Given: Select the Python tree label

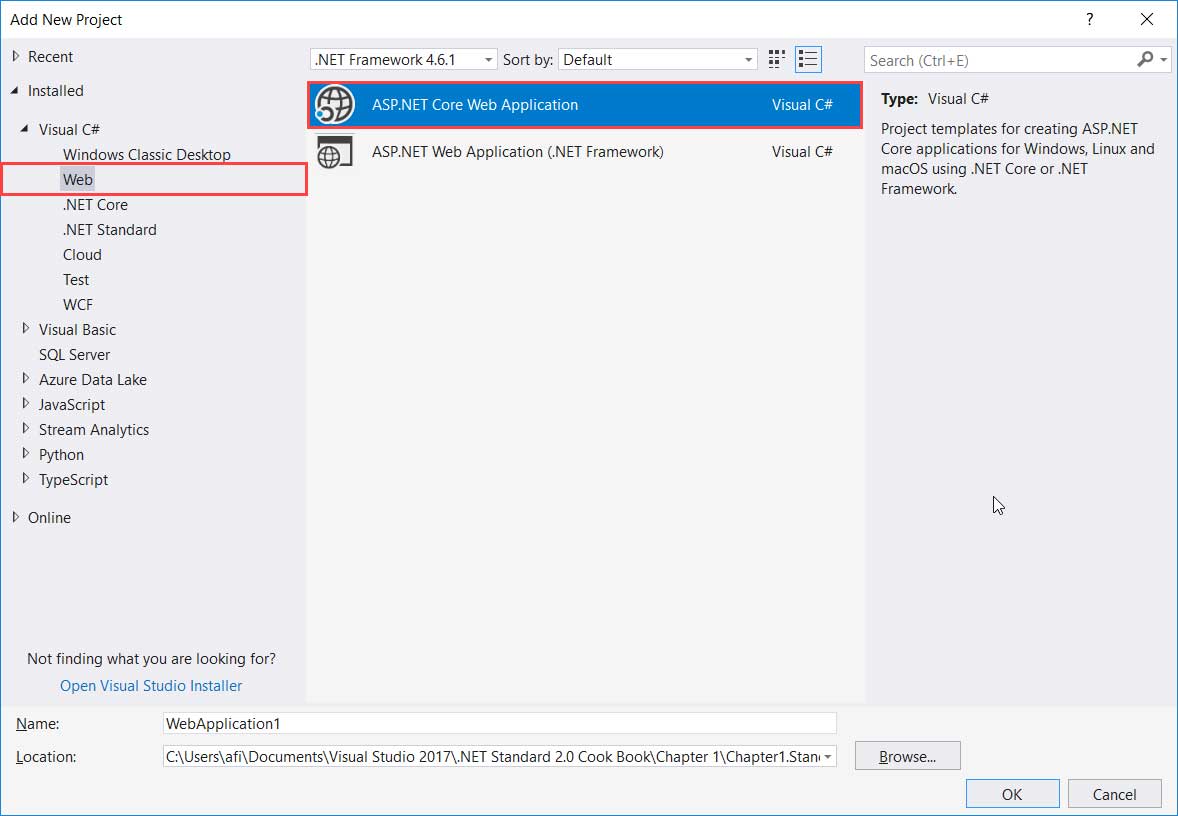Looking at the screenshot, I should [61, 455].
